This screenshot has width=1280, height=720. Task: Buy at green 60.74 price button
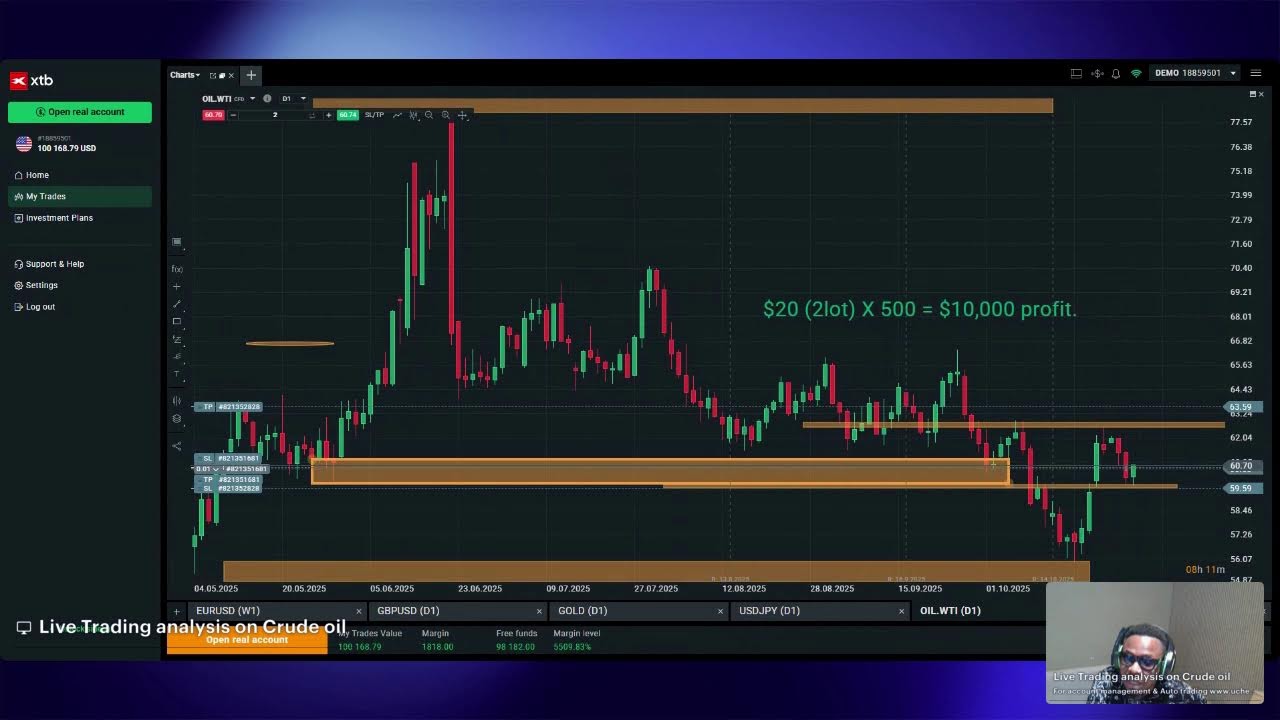point(347,115)
